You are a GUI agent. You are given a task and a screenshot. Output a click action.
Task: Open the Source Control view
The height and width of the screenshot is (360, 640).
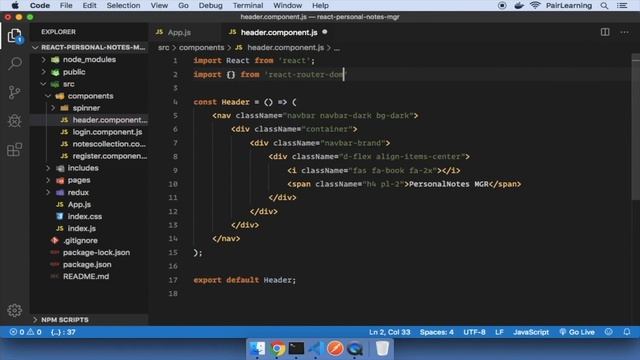(15, 92)
